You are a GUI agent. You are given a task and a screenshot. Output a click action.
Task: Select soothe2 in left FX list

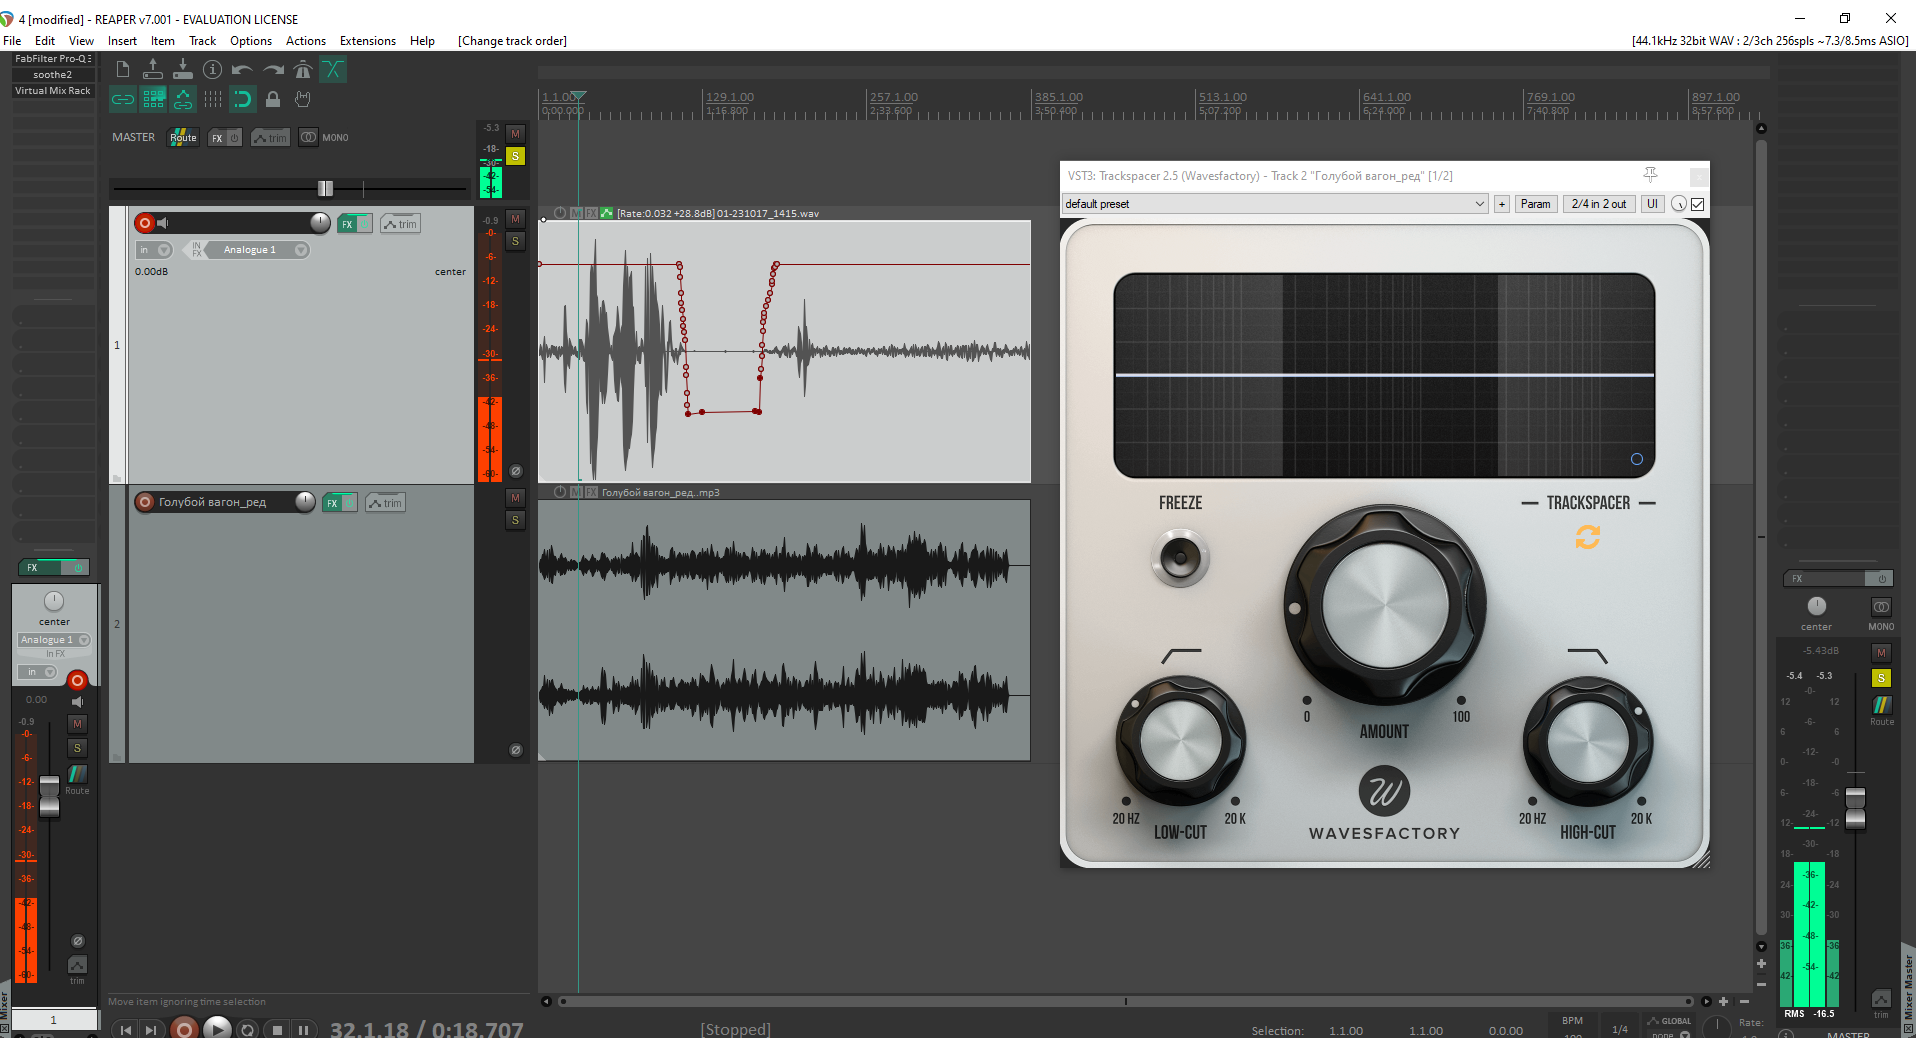[53, 75]
